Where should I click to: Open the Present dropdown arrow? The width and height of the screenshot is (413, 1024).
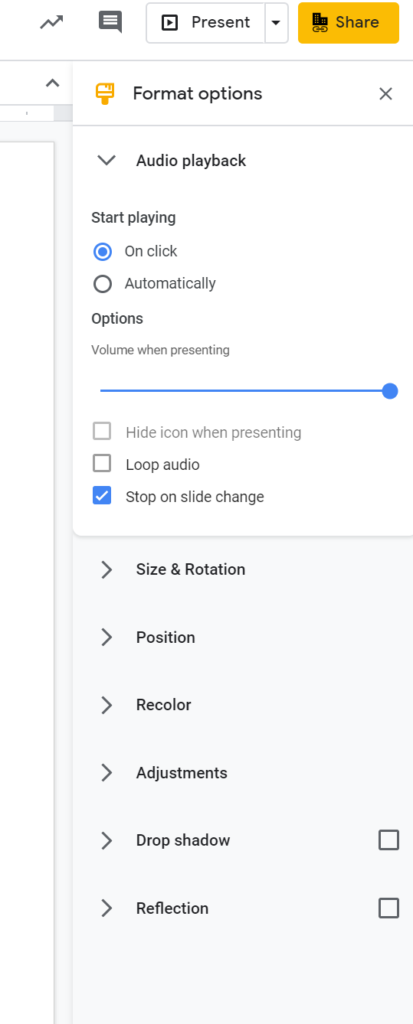pyautogui.click(x=276, y=23)
